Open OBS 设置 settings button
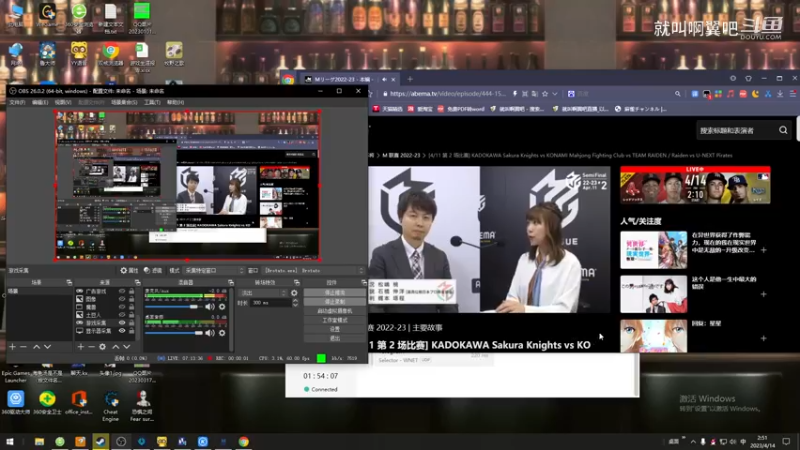This screenshot has width=800, height=450. pos(335,330)
